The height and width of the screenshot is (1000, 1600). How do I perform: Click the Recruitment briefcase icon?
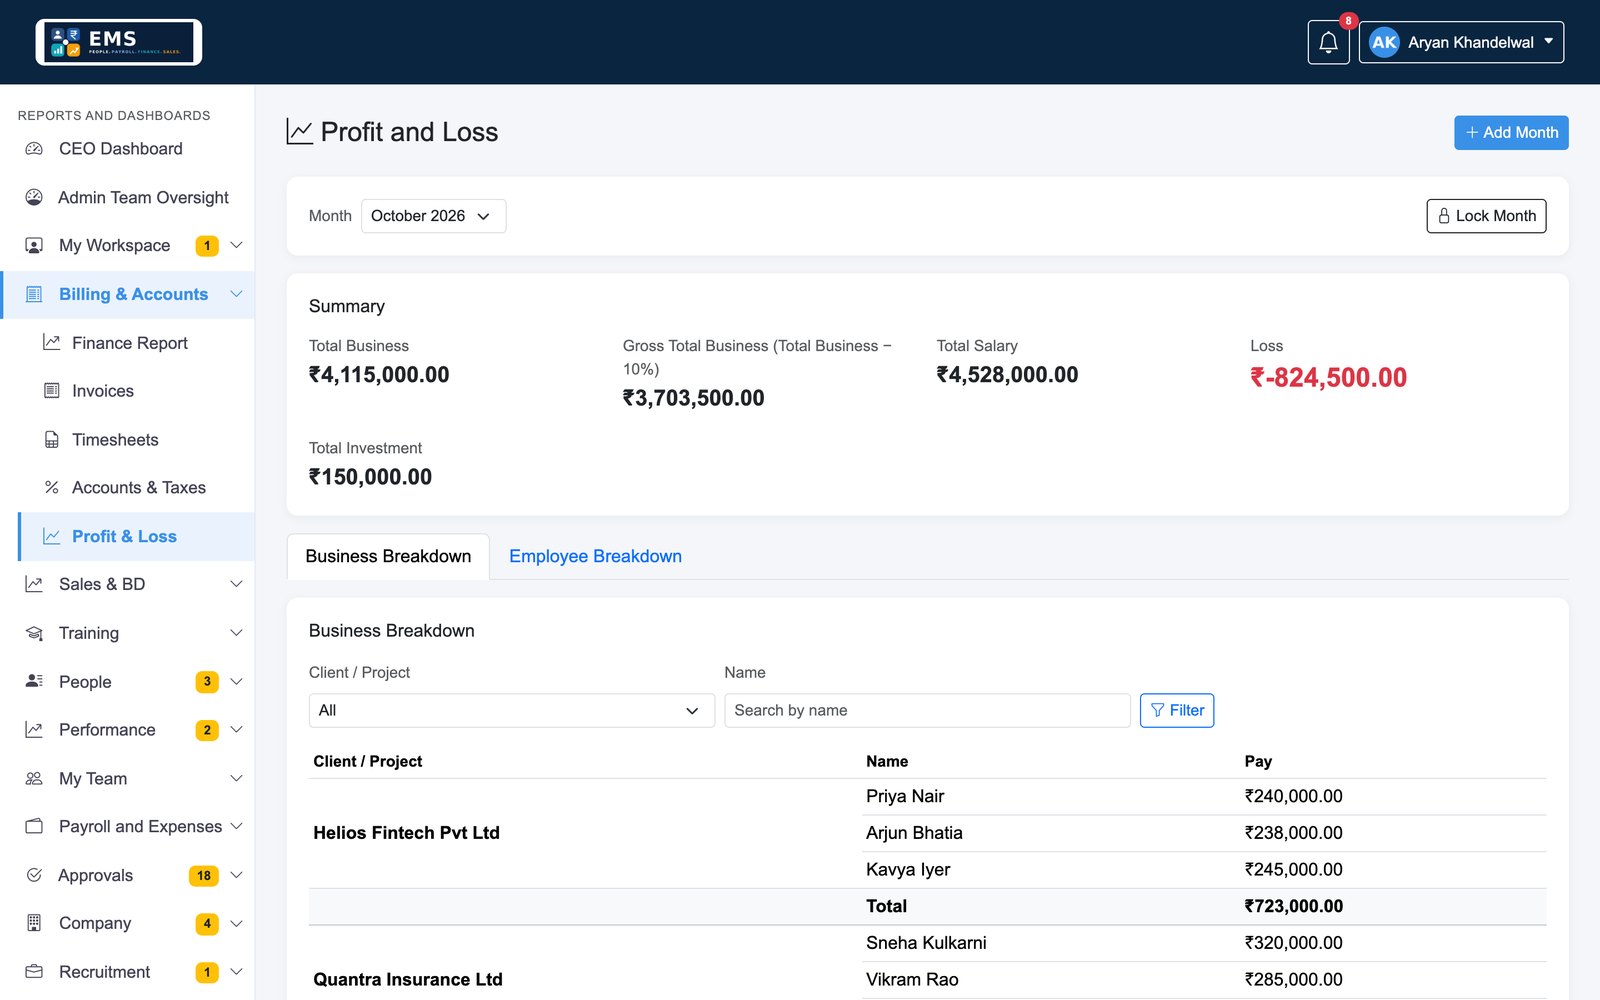[34, 972]
